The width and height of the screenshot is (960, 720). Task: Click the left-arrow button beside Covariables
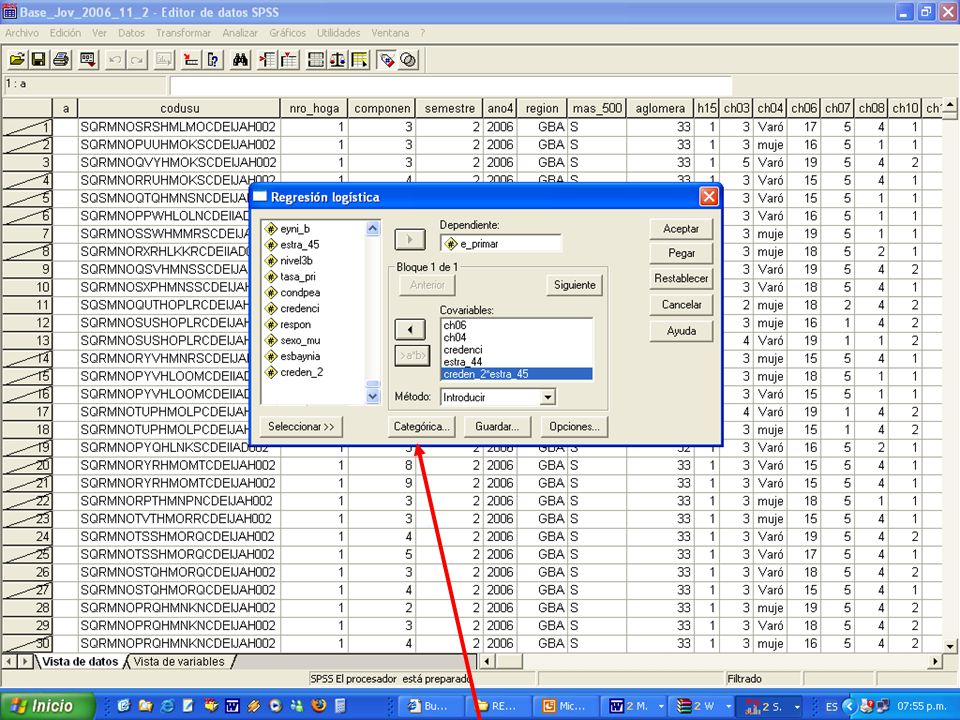pos(410,329)
